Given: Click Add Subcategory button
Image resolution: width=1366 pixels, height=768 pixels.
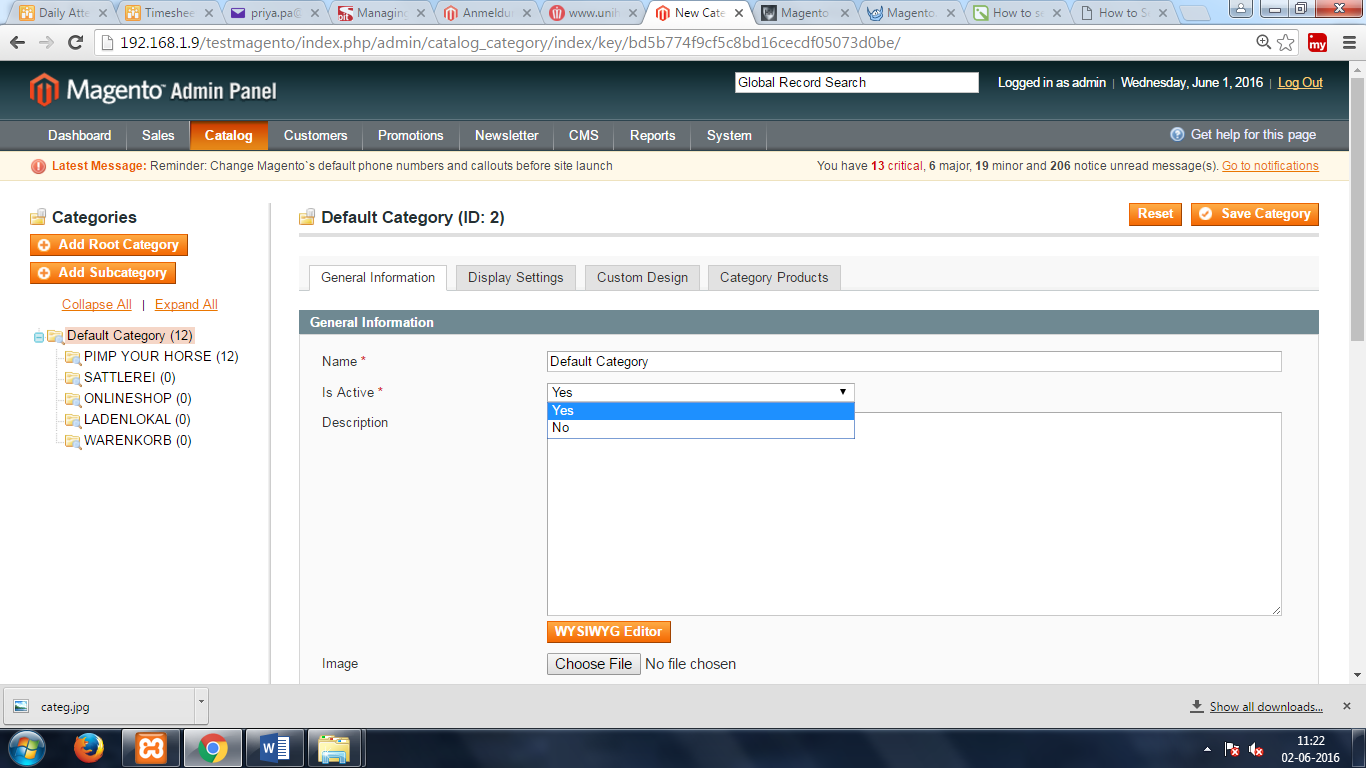Looking at the screenshot, I should coord(103,273).
